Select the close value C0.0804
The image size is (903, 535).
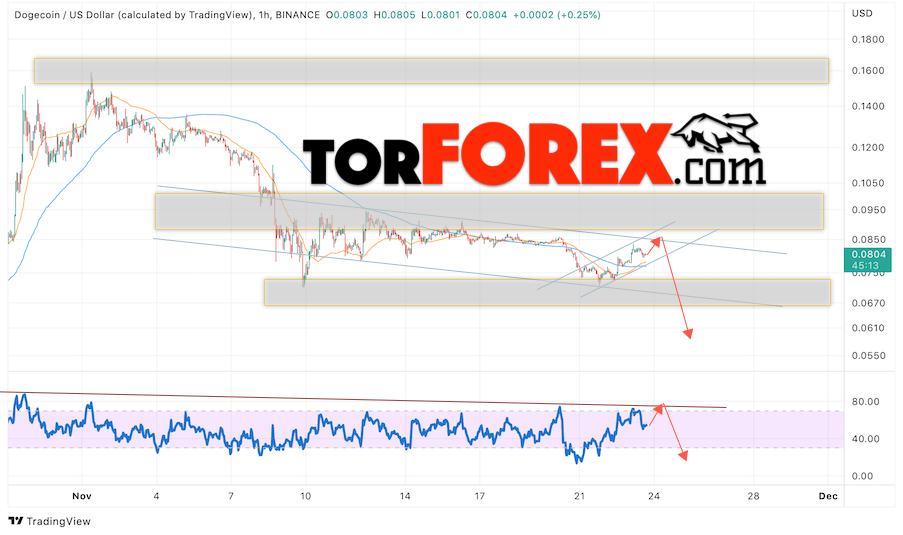pos(486,15)
